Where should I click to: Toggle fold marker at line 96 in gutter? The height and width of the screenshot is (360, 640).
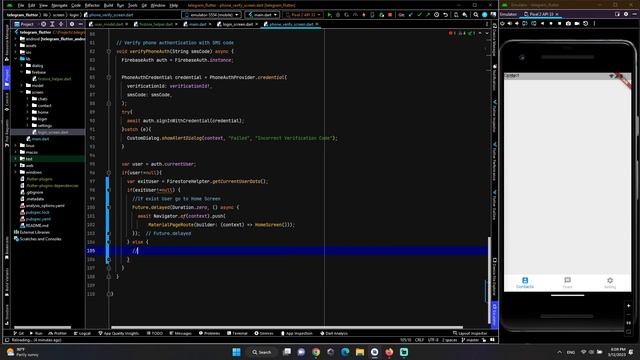[109, 173]
